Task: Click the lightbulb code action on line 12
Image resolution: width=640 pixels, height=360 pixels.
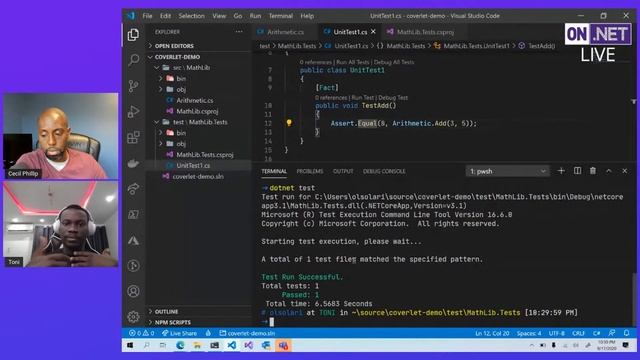Action: pyautogui.click(x=289, y=122)
